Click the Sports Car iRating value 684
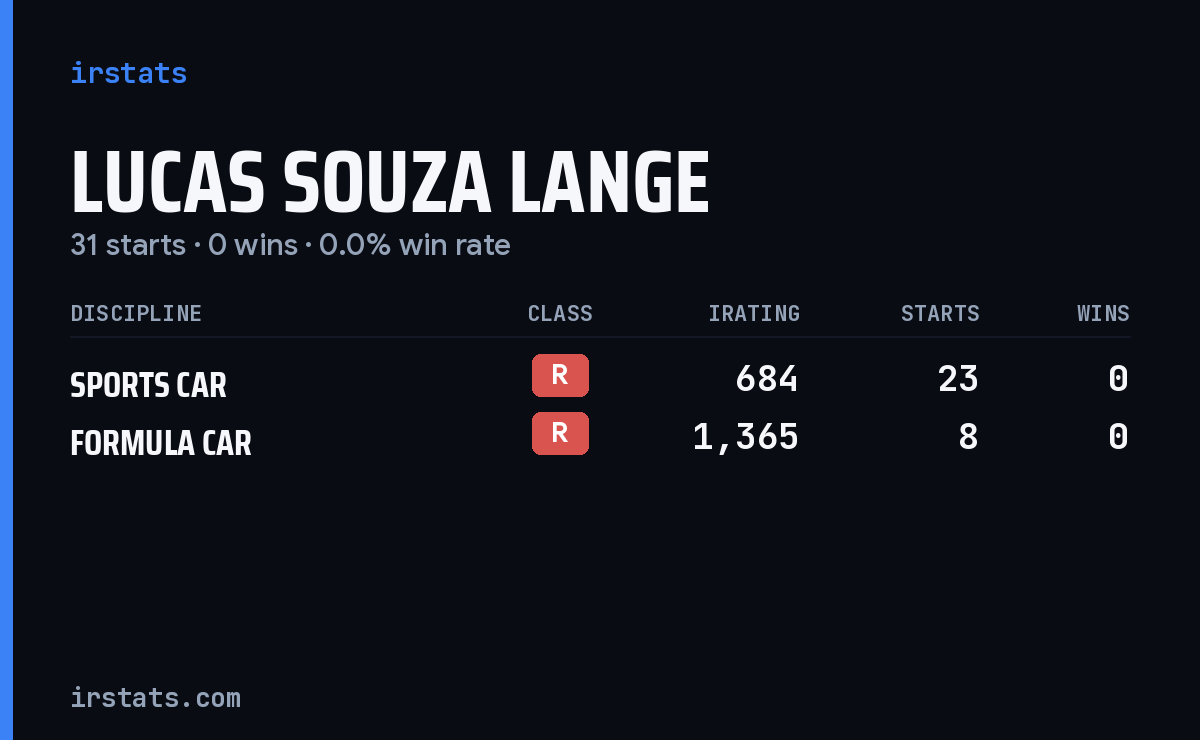Image resolution: width=1200 pixels, height=740 pixels. point(767,379)
